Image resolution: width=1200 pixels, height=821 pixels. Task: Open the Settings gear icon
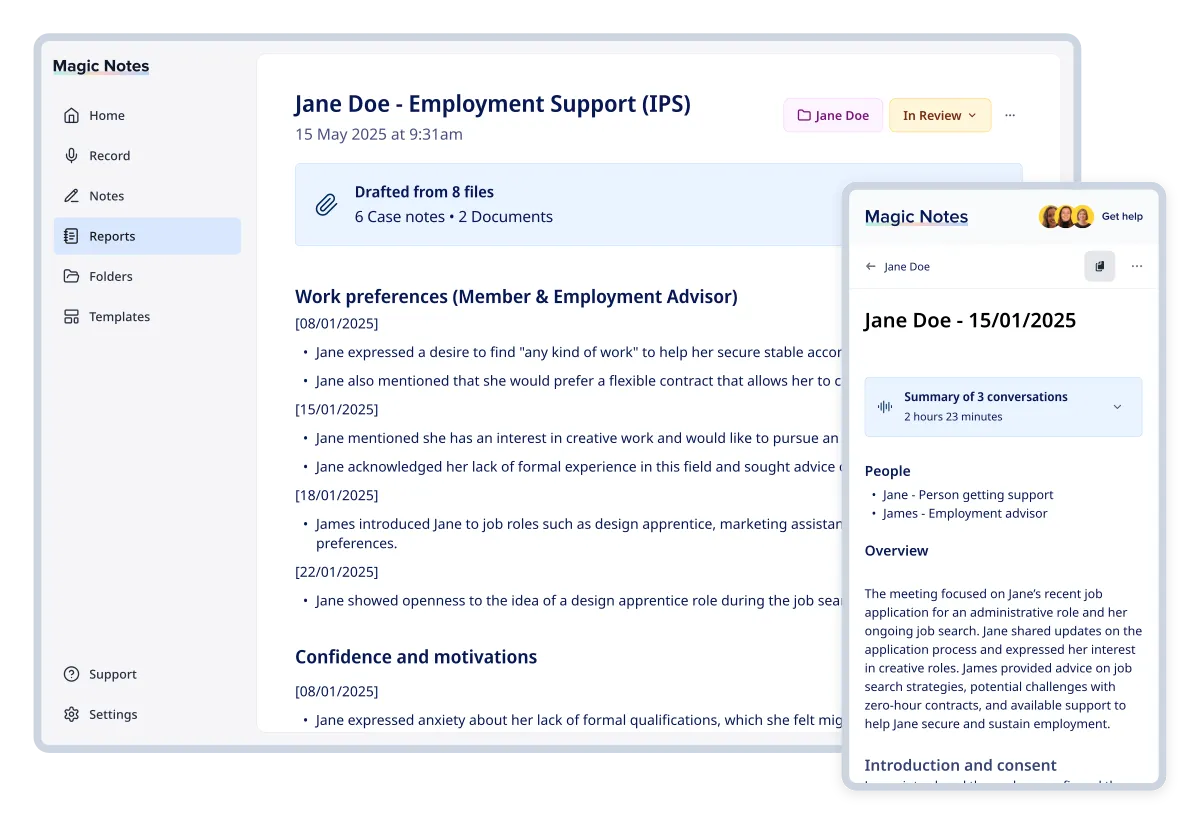tap(71, 714)
